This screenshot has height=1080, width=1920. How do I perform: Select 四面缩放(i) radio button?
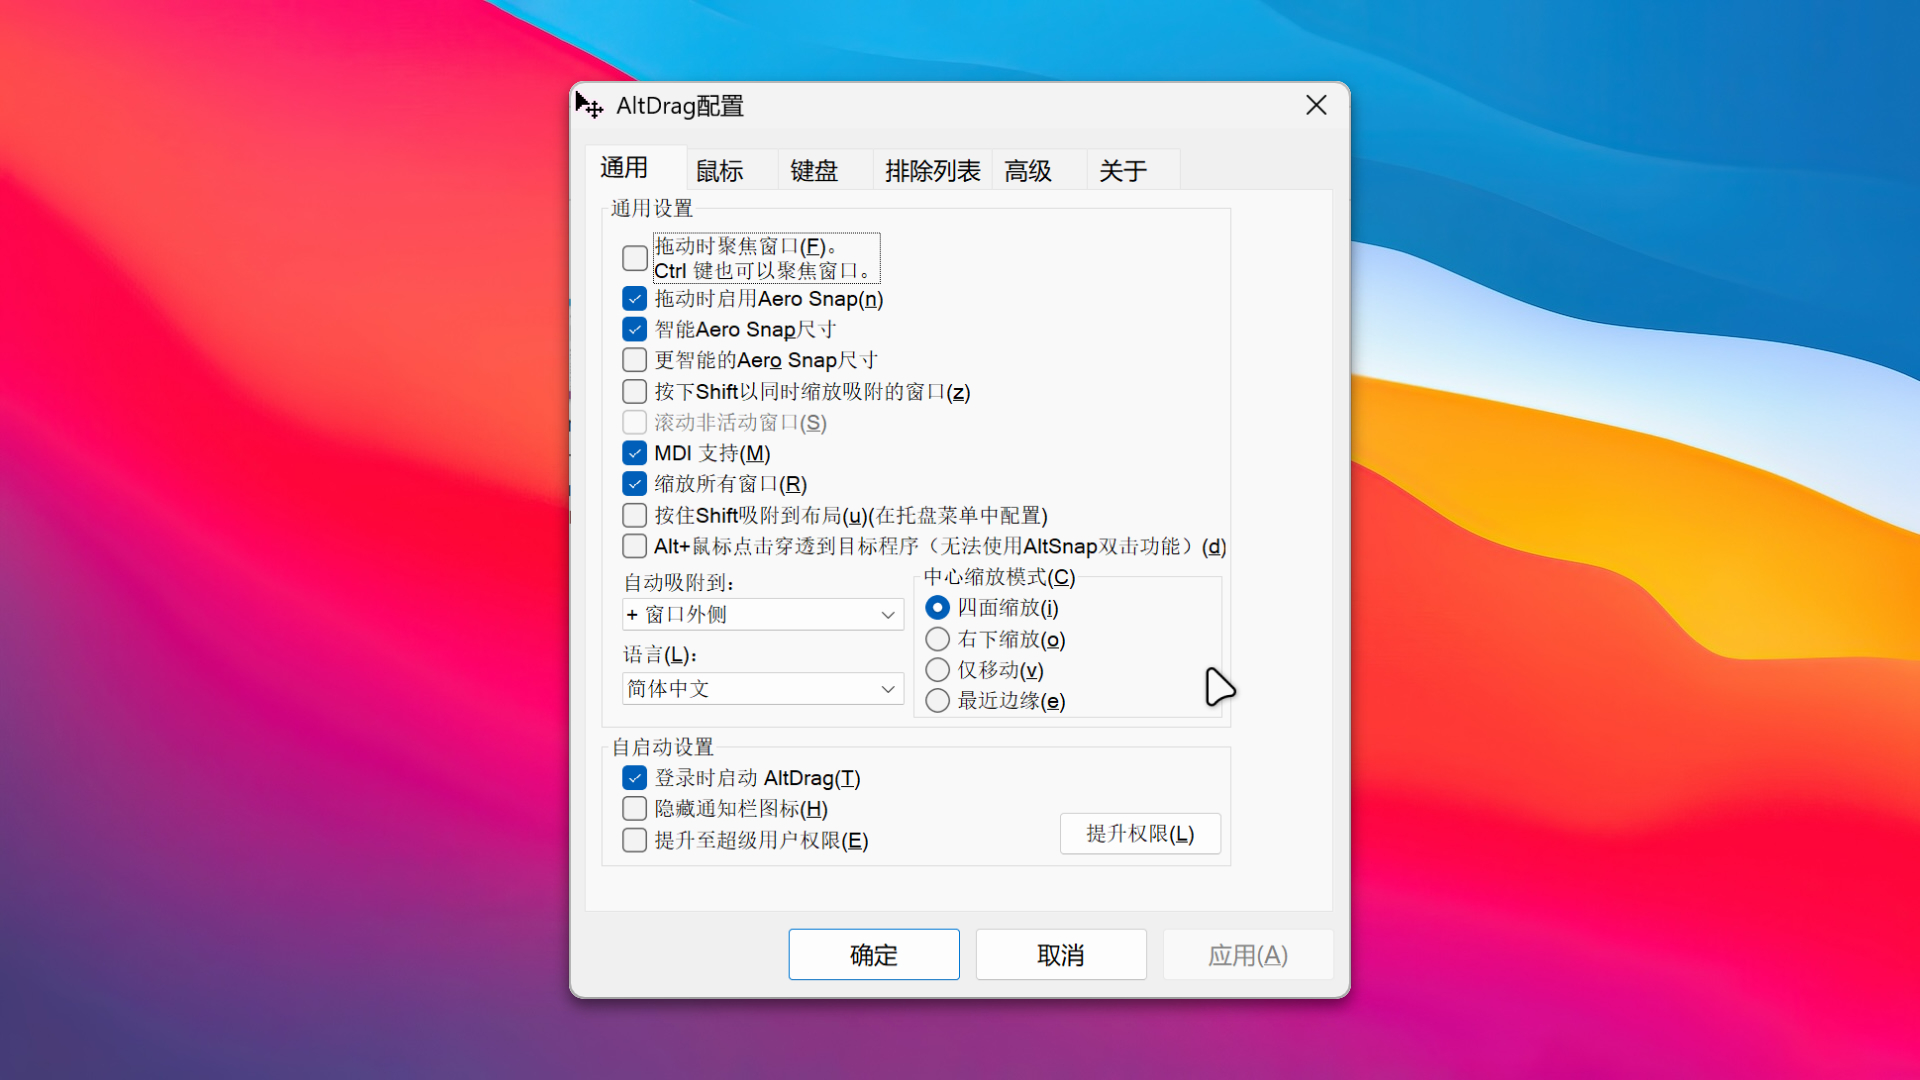[x=938, y=607]
